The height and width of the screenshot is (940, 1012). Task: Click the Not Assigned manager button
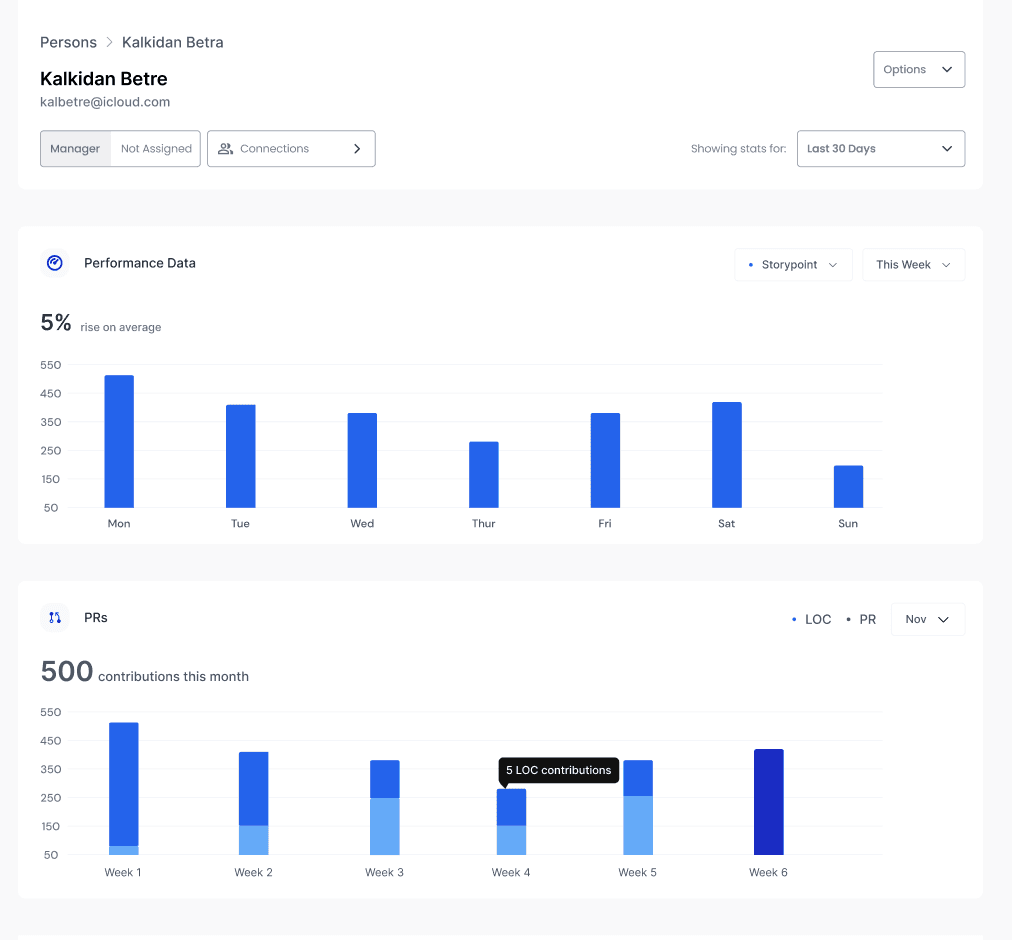tap(156, 149)
